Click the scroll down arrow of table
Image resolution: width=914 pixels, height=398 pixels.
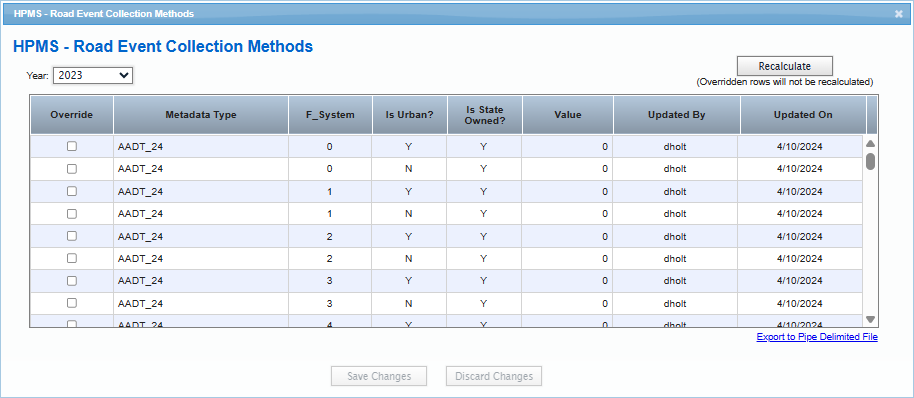tap(870, 319)
